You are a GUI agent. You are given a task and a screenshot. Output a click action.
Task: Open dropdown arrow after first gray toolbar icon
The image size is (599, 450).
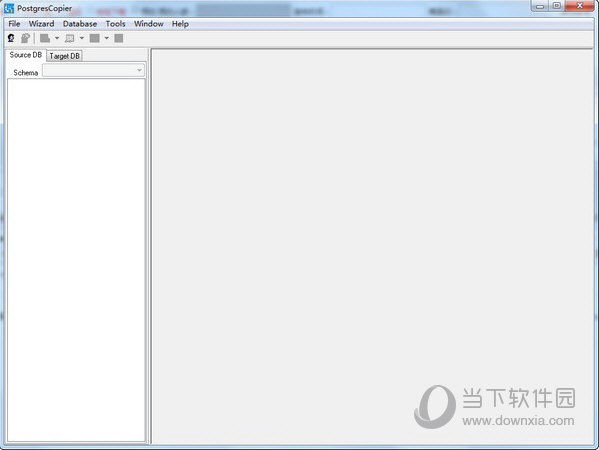pos(57,38)
